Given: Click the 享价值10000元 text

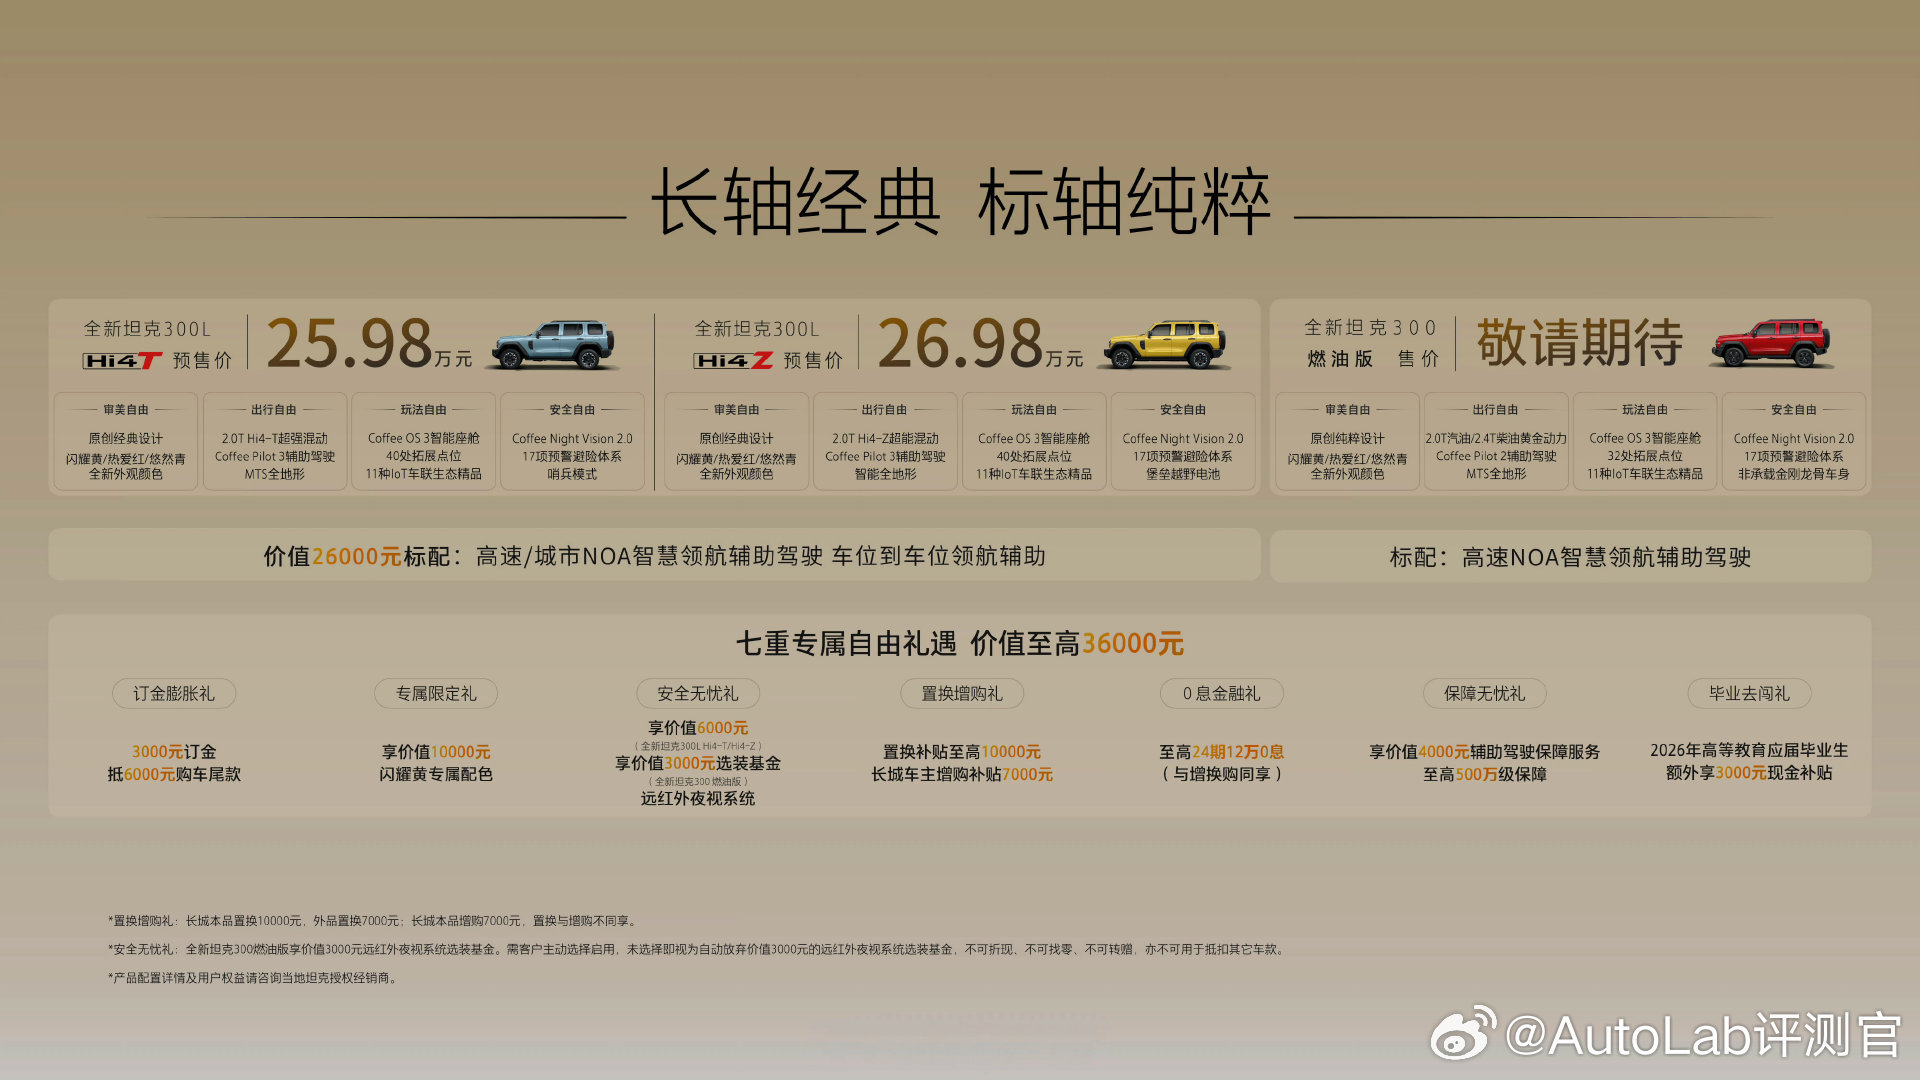Looking at the screenshot, I should [x=436, y=752].
